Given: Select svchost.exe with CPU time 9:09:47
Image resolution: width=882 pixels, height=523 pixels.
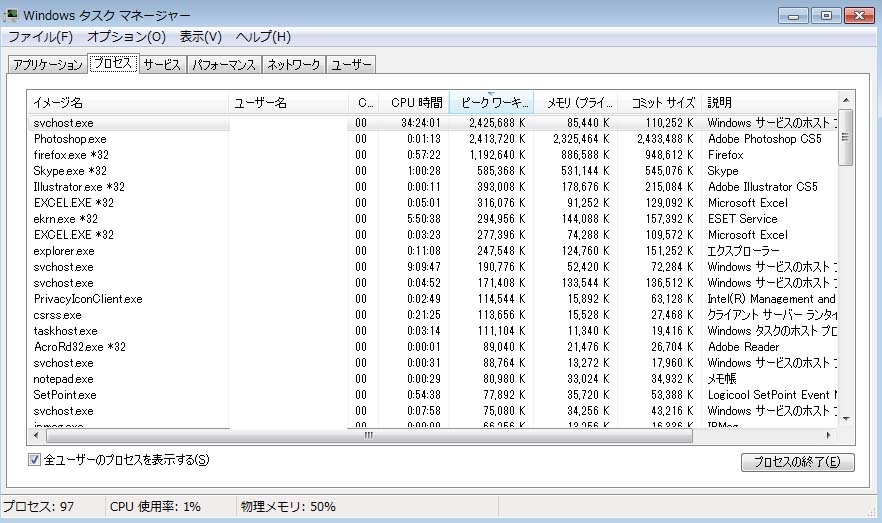Looking at the screenshot, I should coord(433,267).
